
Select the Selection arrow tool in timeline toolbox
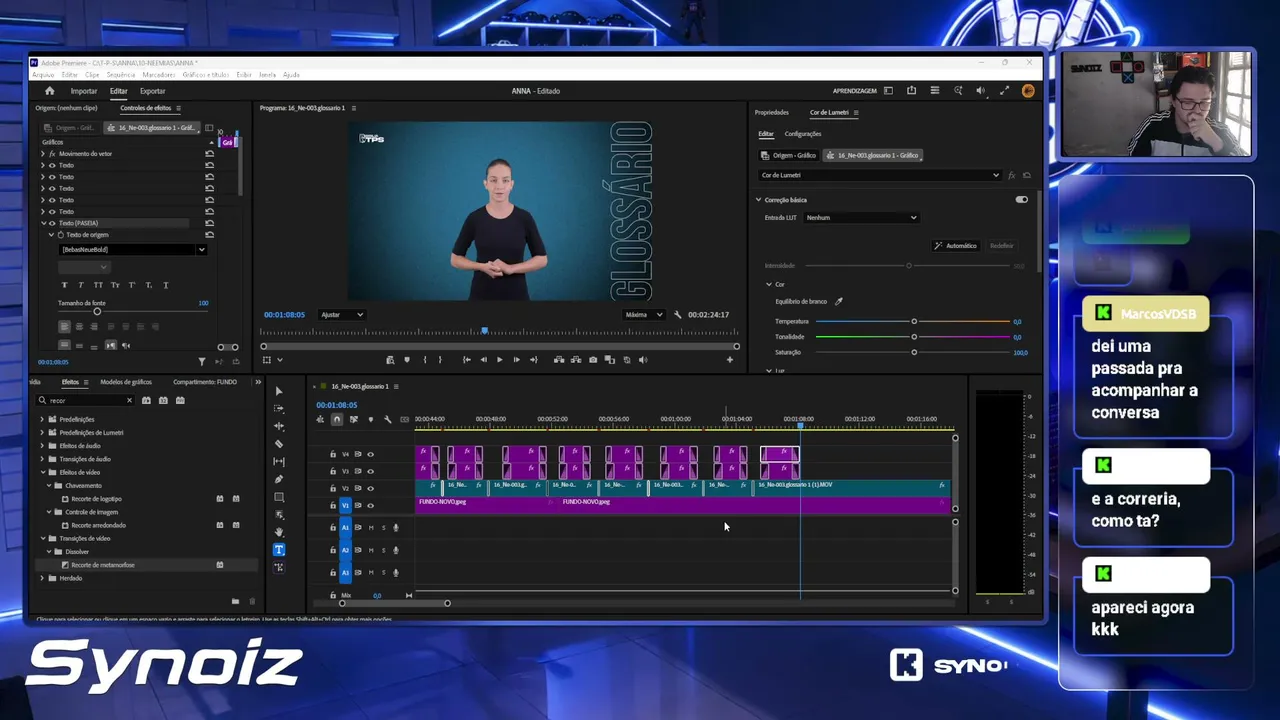coord(279,391)
